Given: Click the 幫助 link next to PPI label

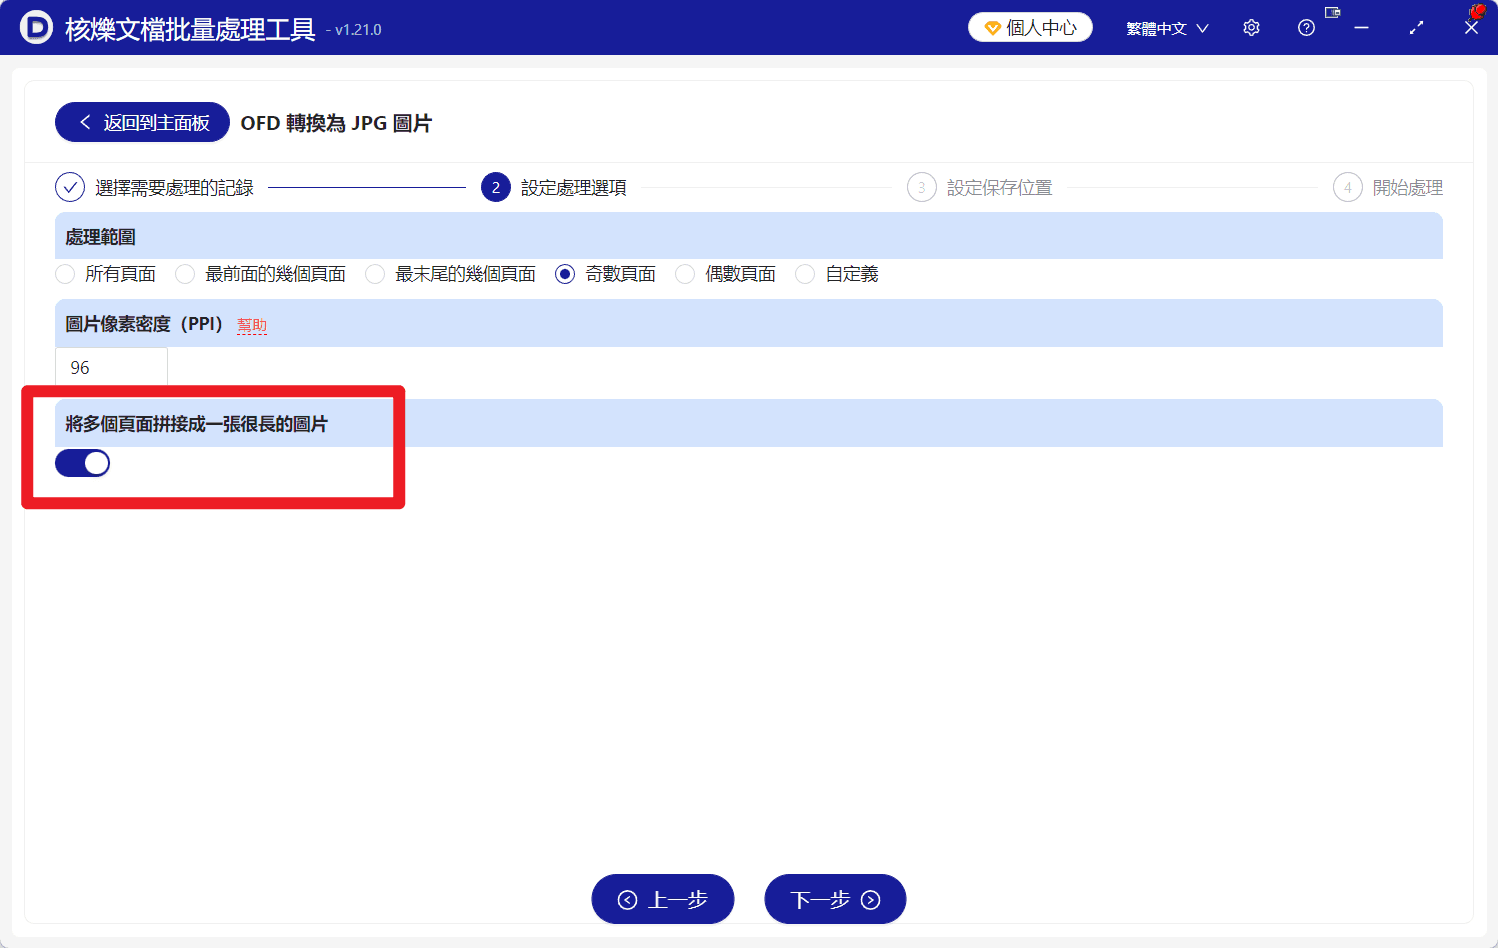Looking at the screenshot, I should [x=250, y=324].
